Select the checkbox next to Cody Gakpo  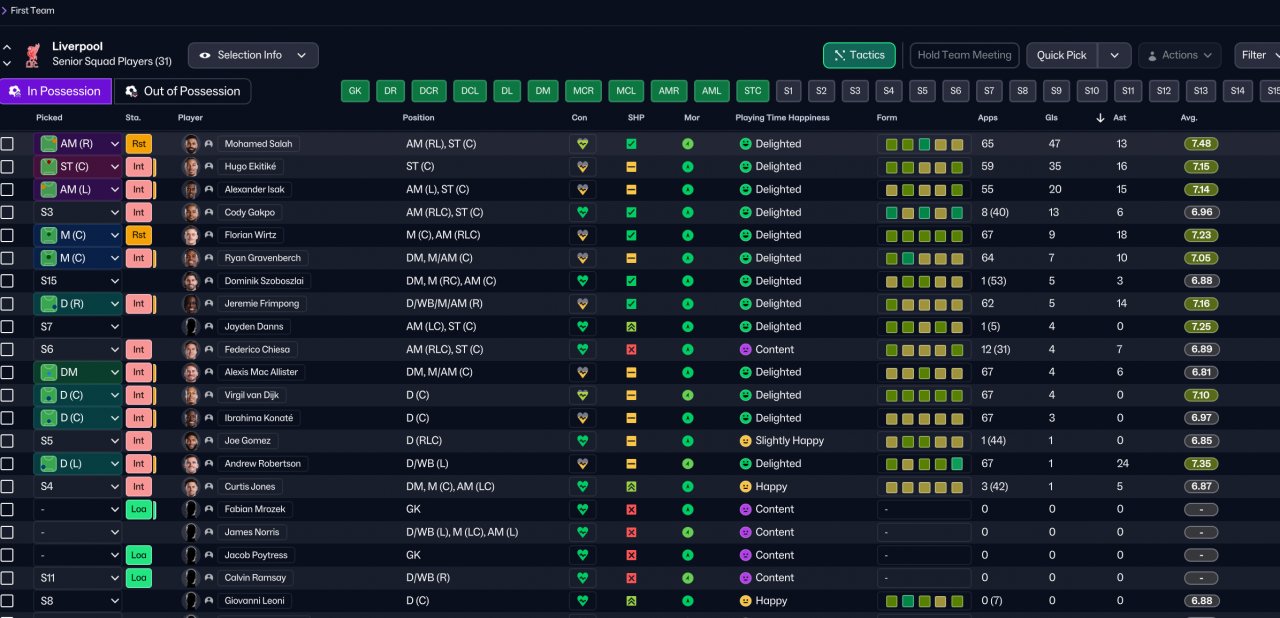pos(8,212)
